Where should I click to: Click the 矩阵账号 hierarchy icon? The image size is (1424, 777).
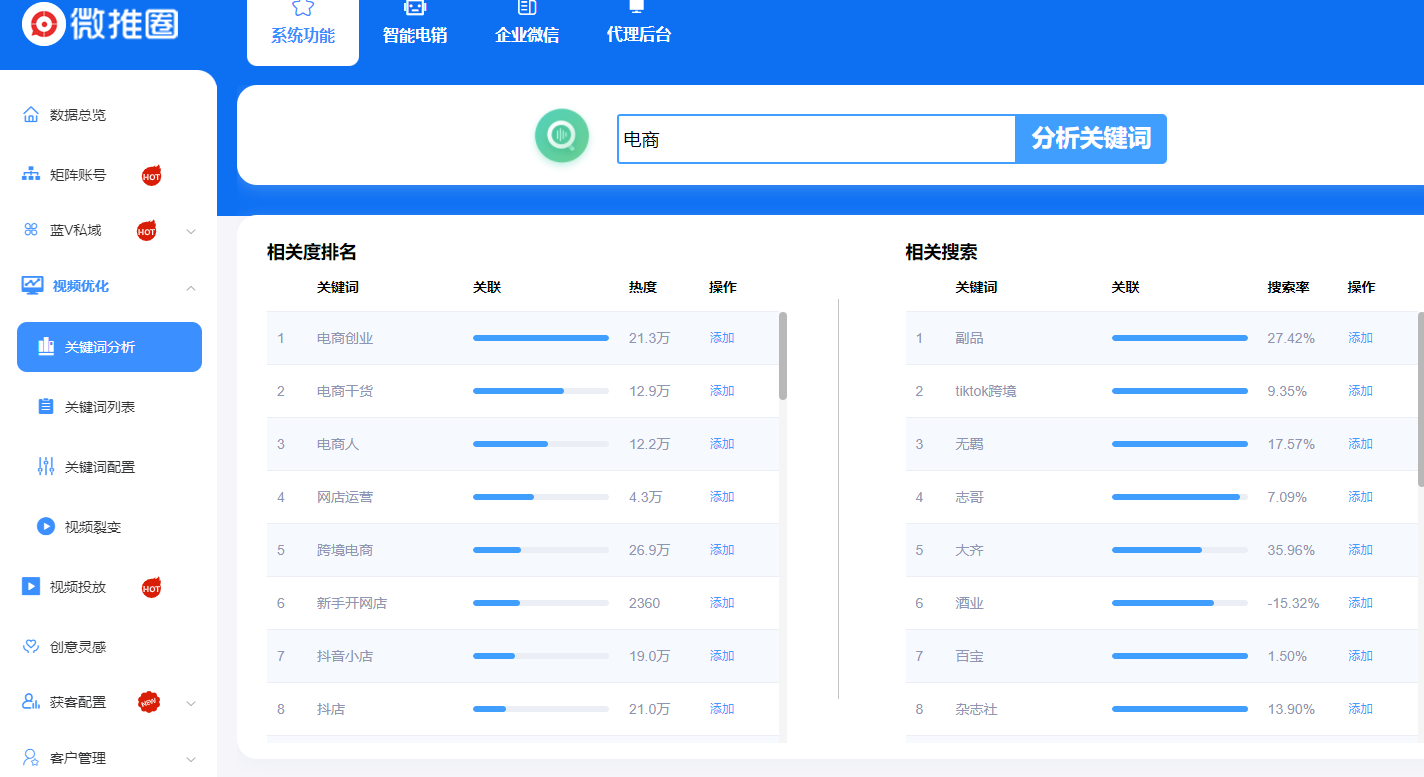coord(31,174)
